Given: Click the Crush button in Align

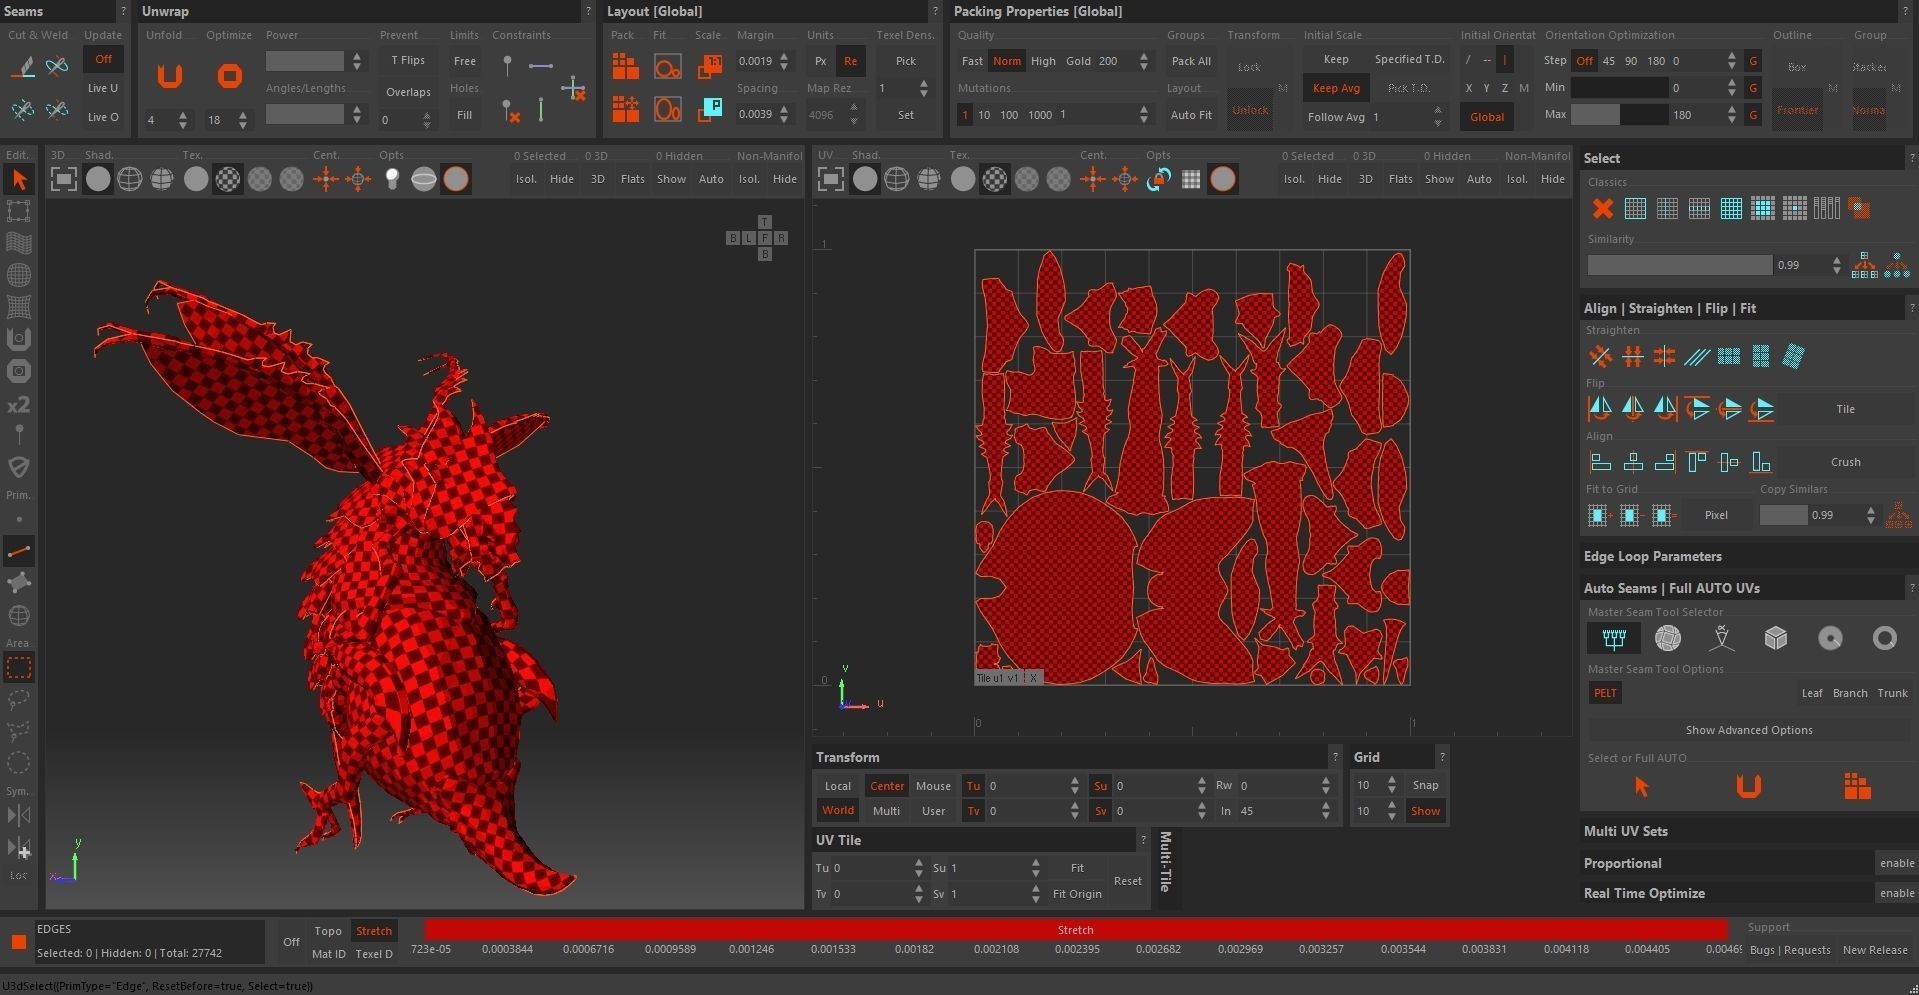Looking at the screenshot, I should [x=1845, y=462].
